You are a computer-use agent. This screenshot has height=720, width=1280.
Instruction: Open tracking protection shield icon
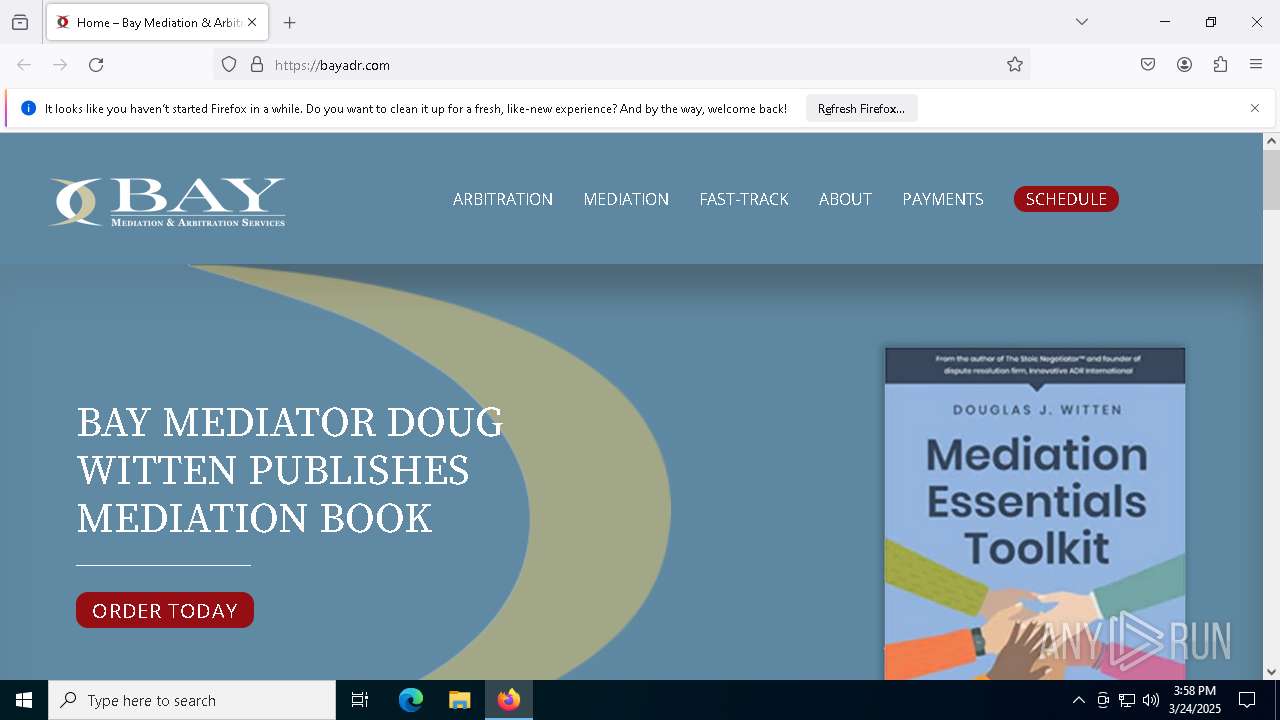[229, 65]
